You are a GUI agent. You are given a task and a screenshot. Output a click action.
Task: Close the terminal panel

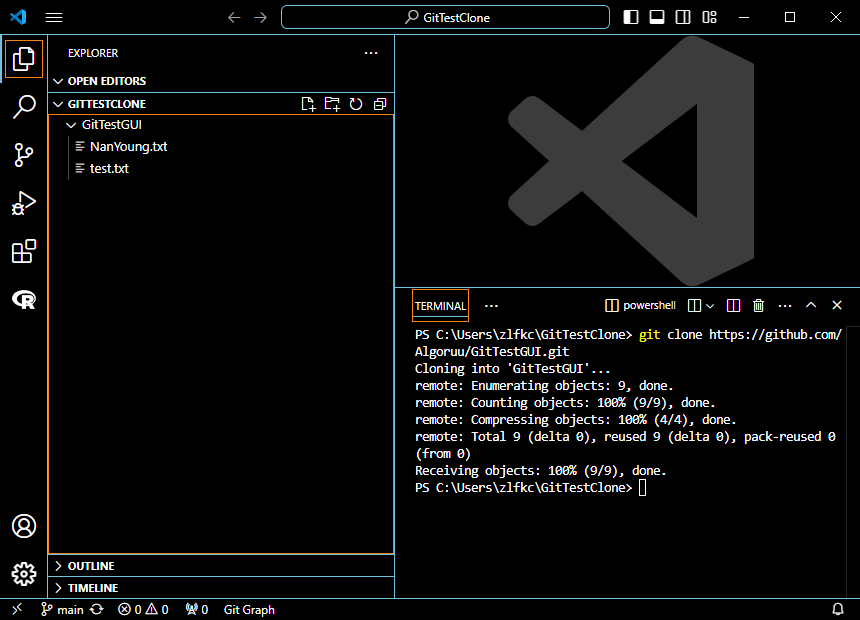tap(837, 305)
